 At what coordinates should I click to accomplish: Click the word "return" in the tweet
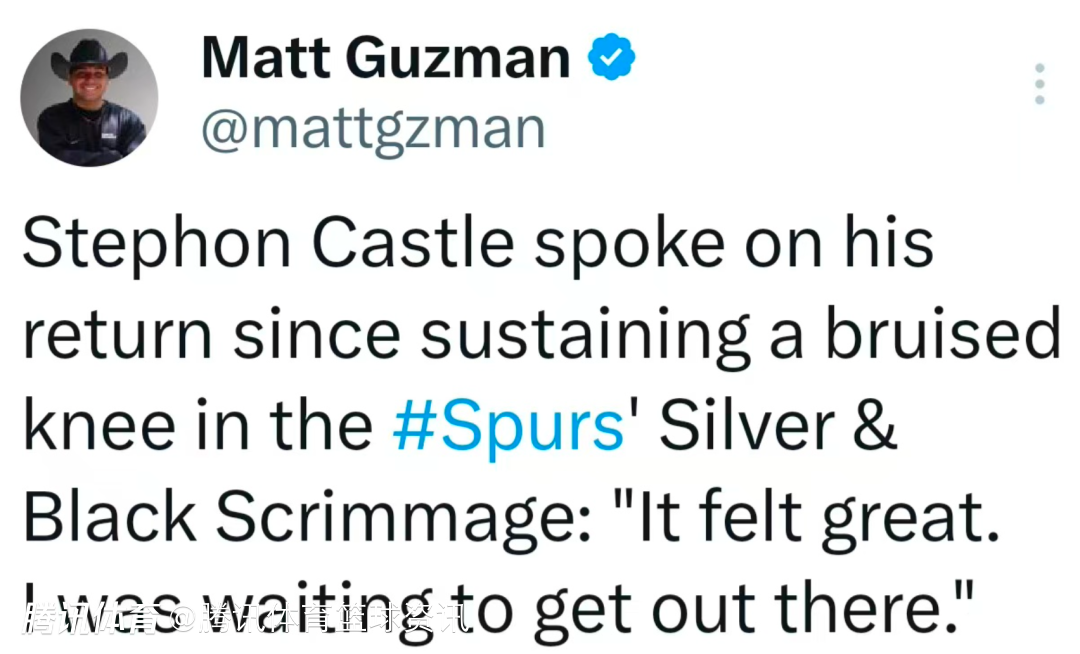pyautogui.click(x=119, y=338)
